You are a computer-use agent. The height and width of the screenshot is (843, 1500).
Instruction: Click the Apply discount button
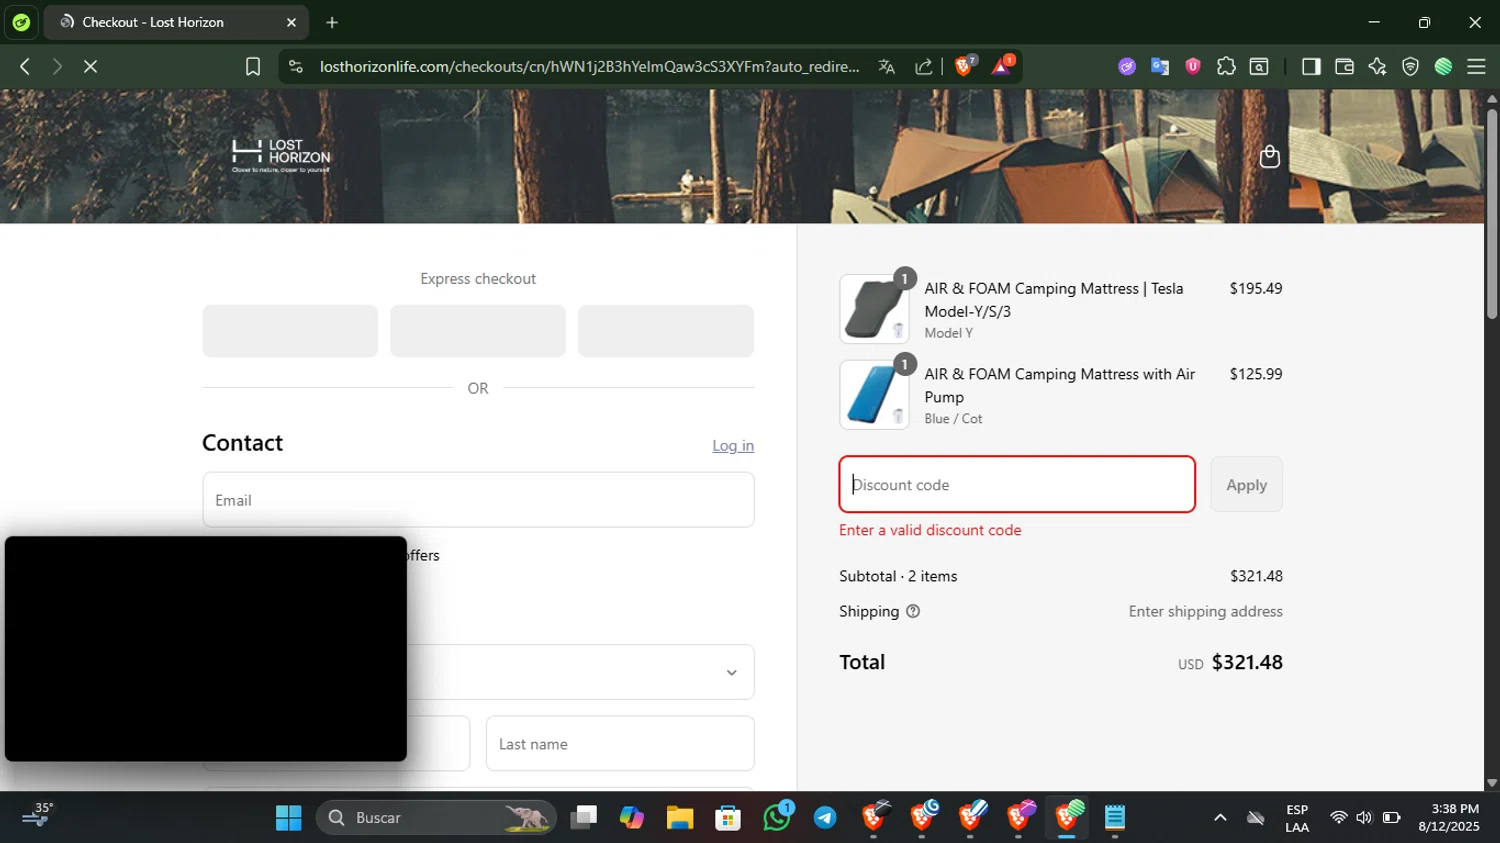pyautogui.click(x=1246, y=484)
